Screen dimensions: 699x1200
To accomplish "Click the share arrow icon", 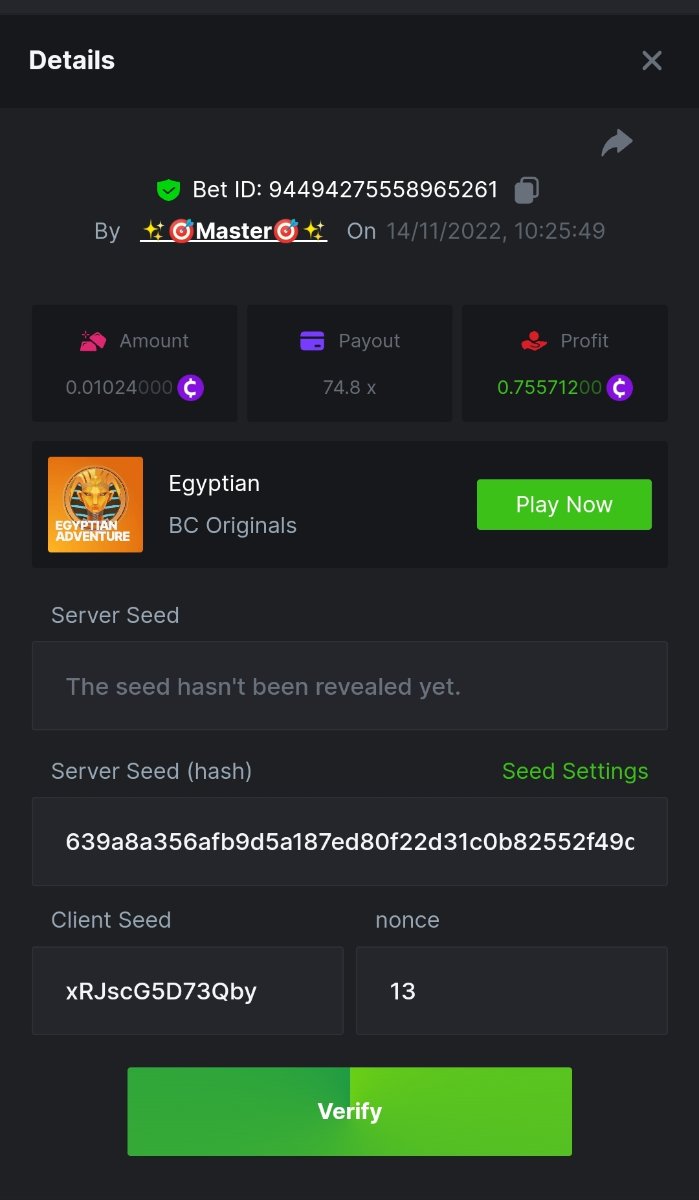I will coord(617,143).
